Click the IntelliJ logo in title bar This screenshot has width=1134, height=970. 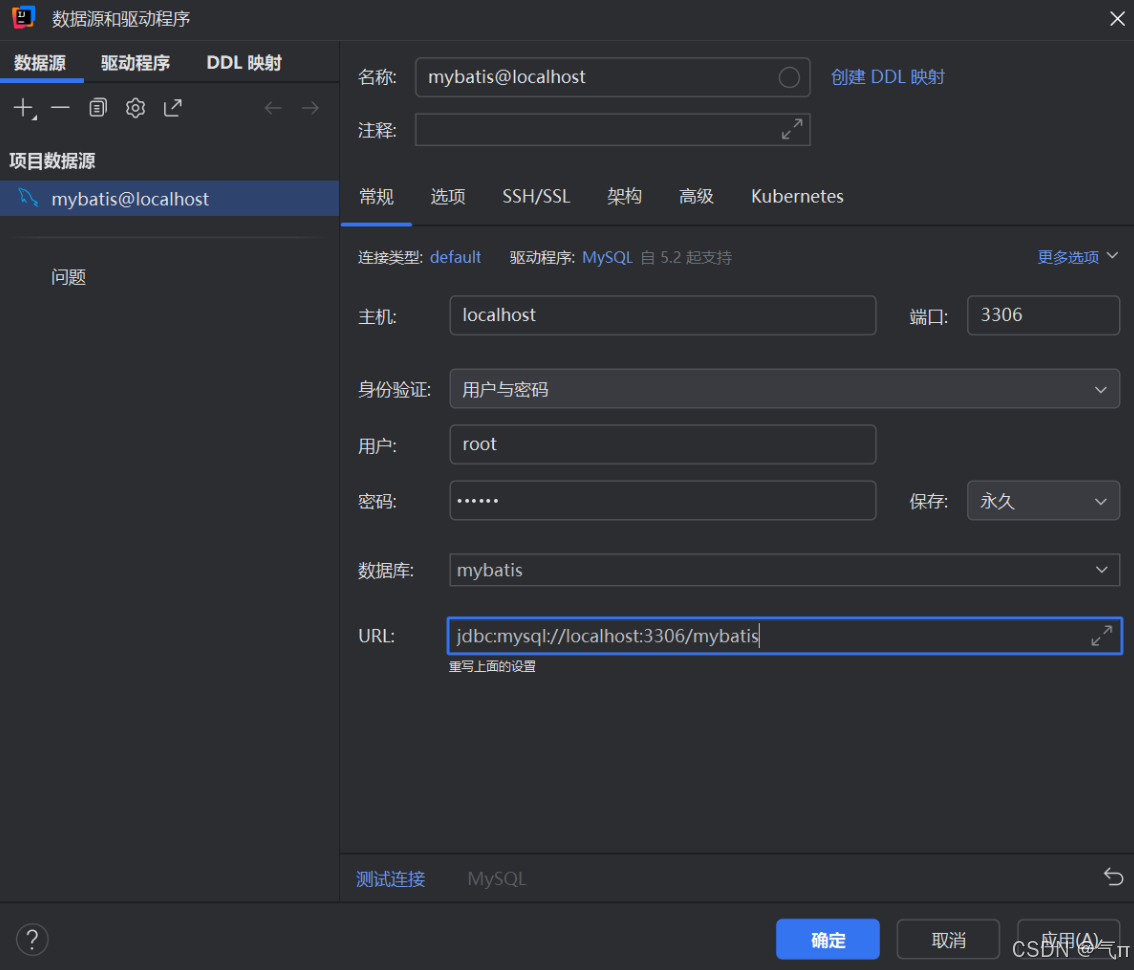pos(24,17)
